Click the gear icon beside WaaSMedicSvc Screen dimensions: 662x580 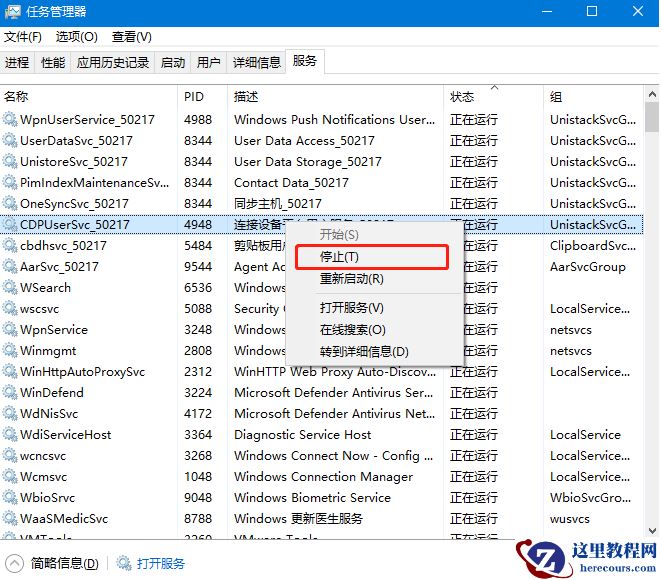pos(10,519)
